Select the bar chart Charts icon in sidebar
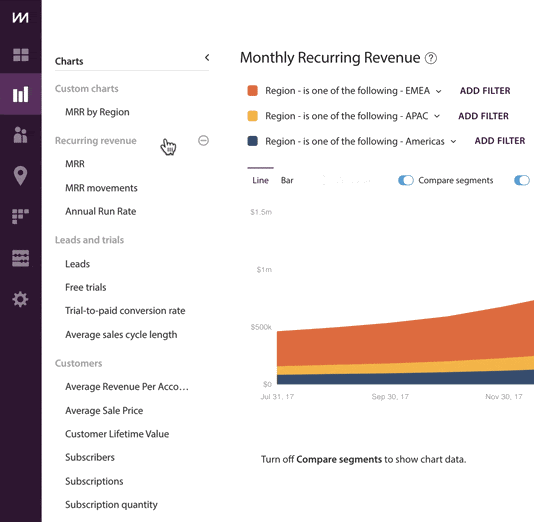534x522 pixels. [x=20, y=94]
